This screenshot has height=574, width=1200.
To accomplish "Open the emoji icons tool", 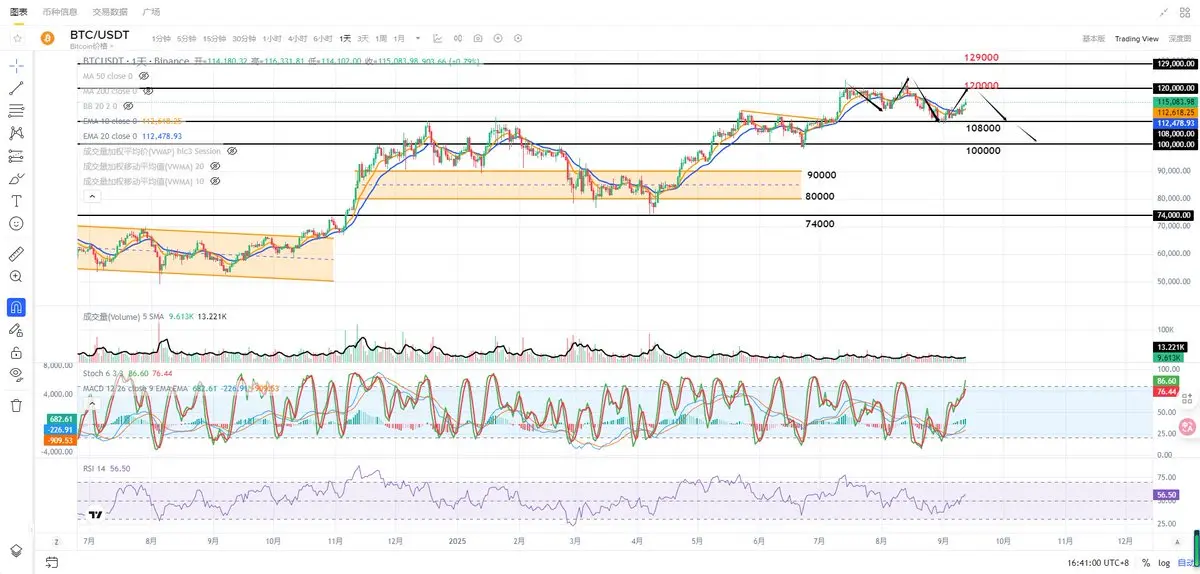I will pyautogui.click(x=16, y=223).
